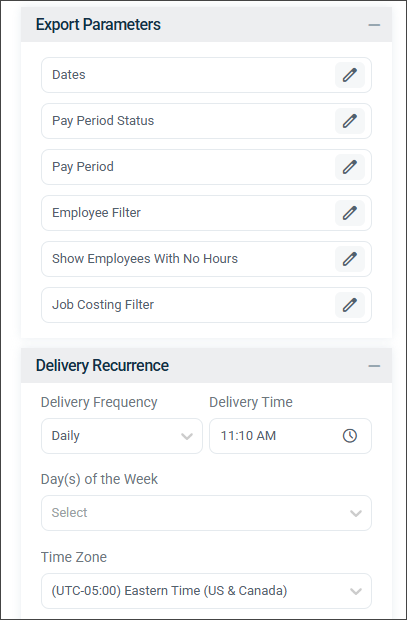Edit the Pay Period parameter
407x620 pixels.
click(x=350, y=166)
